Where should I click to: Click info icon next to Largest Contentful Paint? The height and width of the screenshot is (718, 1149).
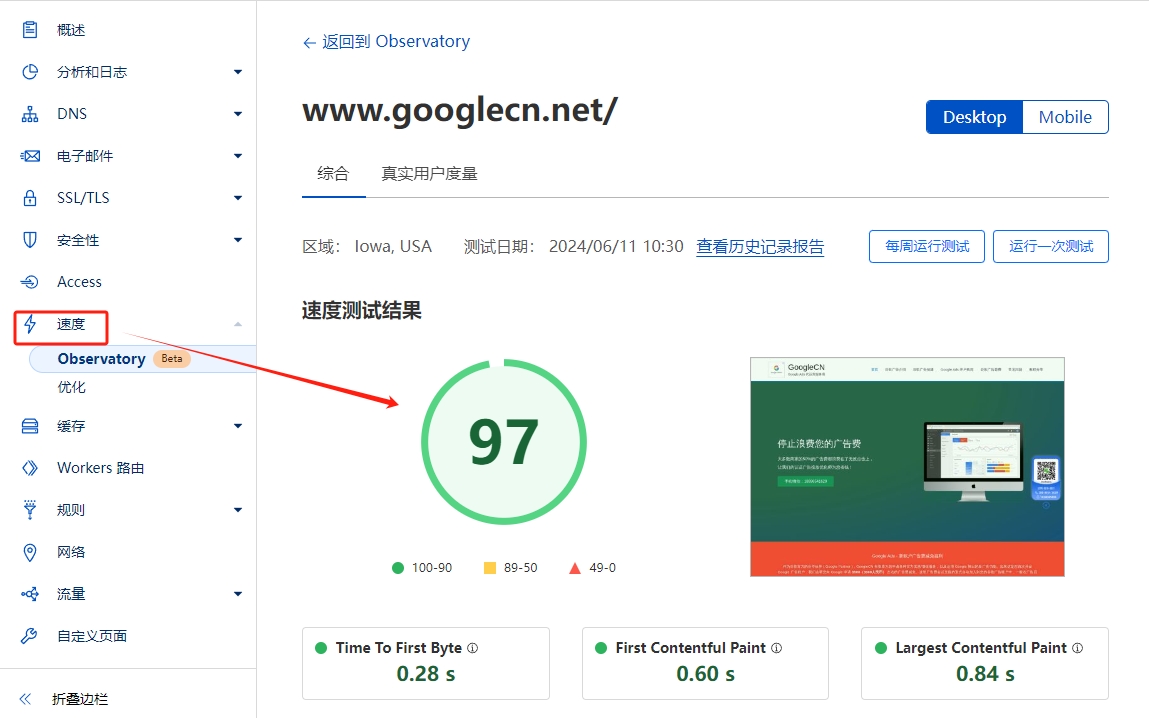point(1077,648)
